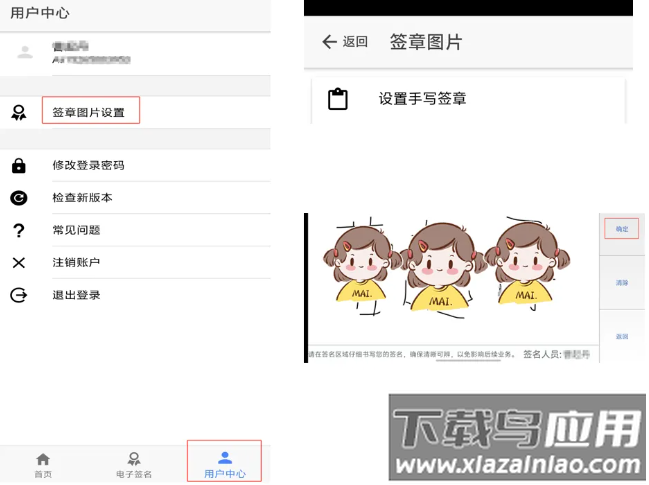The height and width of the screenshot is (485, 649).
Task: Click the question mark FAQ icon
Action: (x=18, y=231)
